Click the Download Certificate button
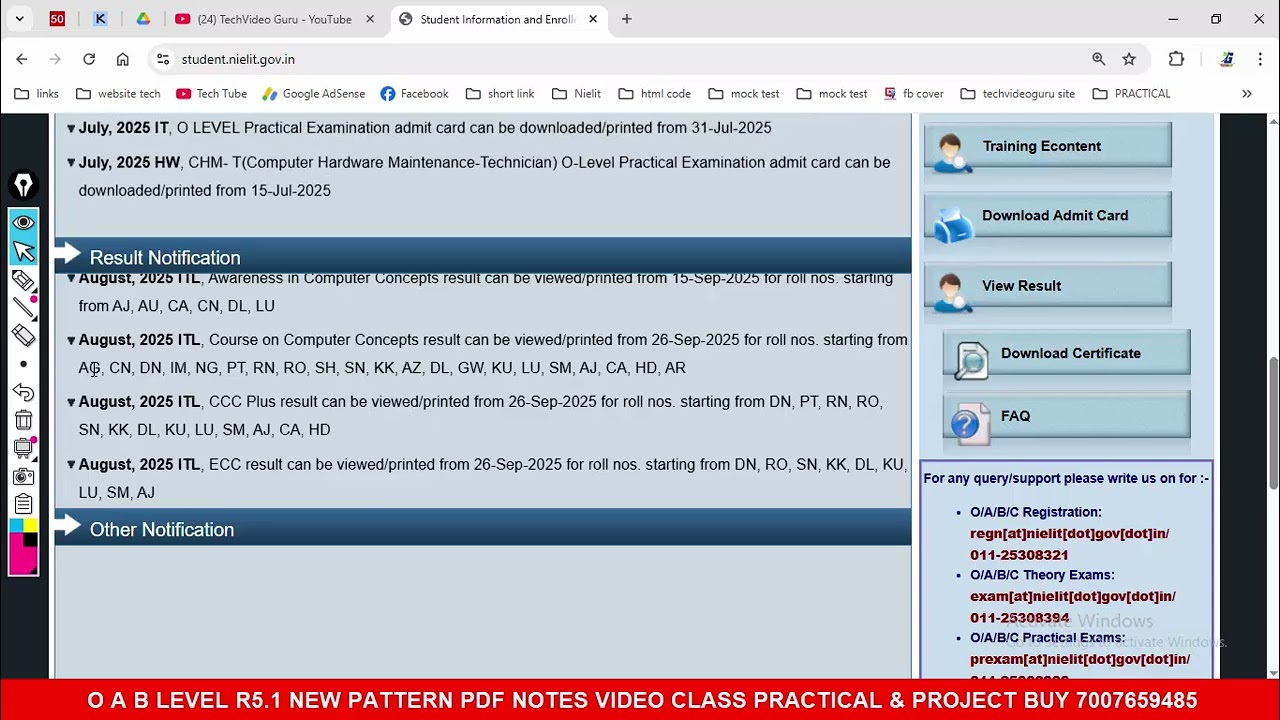Image resolution: width=1280 pixels, height=720 pixels. (1066, 354)
